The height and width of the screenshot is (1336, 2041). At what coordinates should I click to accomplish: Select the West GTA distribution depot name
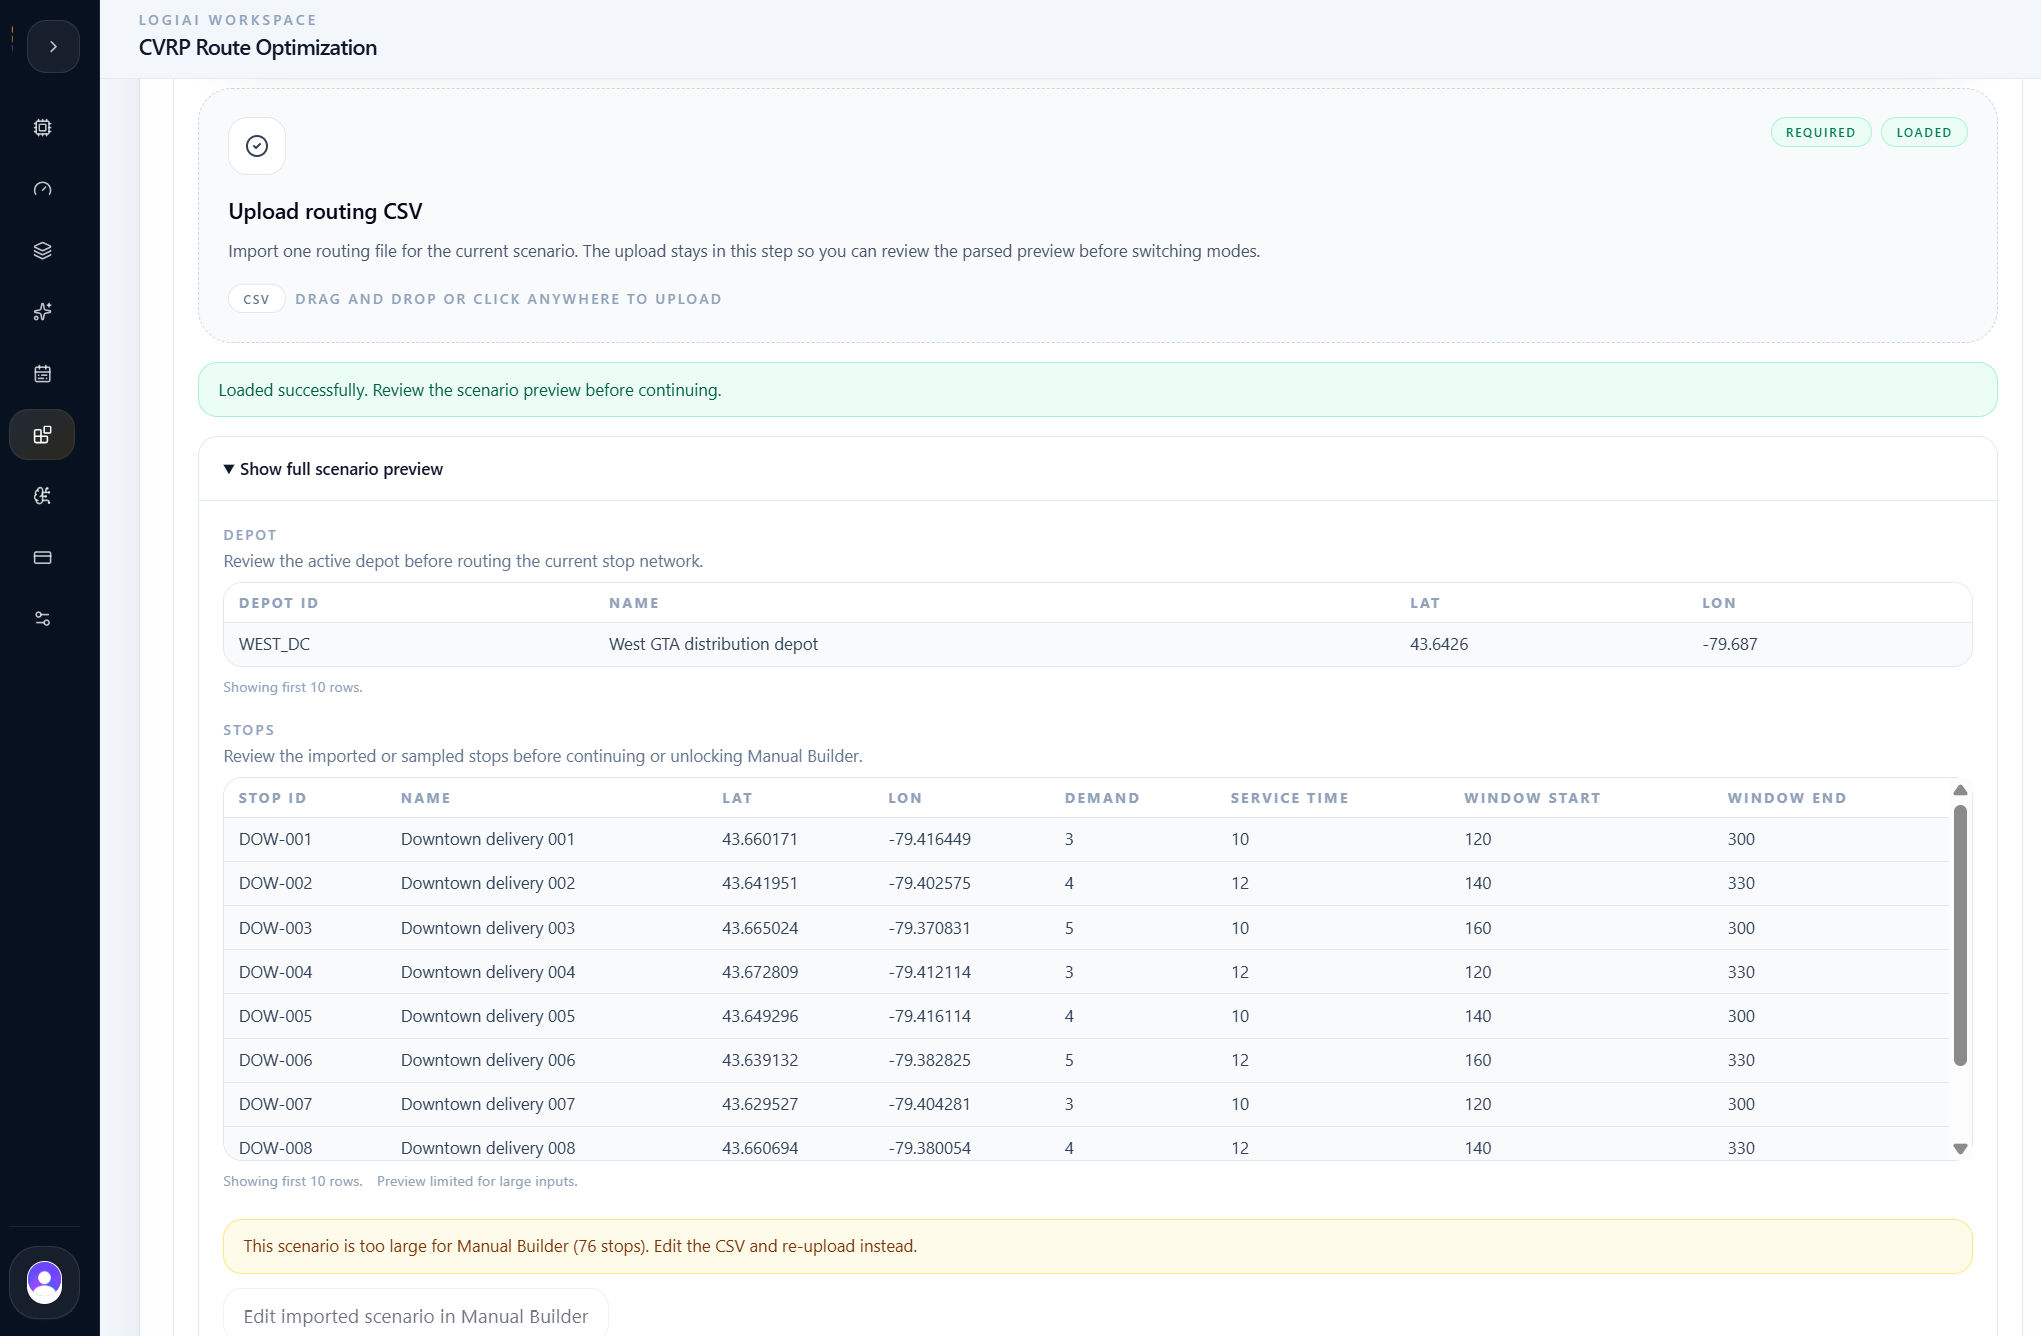click(713, 644)
